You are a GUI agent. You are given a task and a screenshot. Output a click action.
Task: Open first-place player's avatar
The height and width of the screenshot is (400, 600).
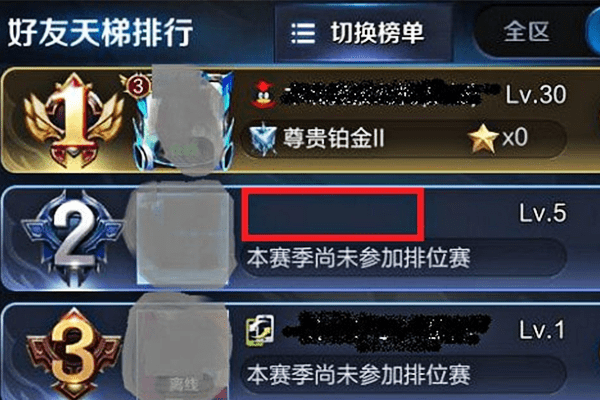point(184,121)
